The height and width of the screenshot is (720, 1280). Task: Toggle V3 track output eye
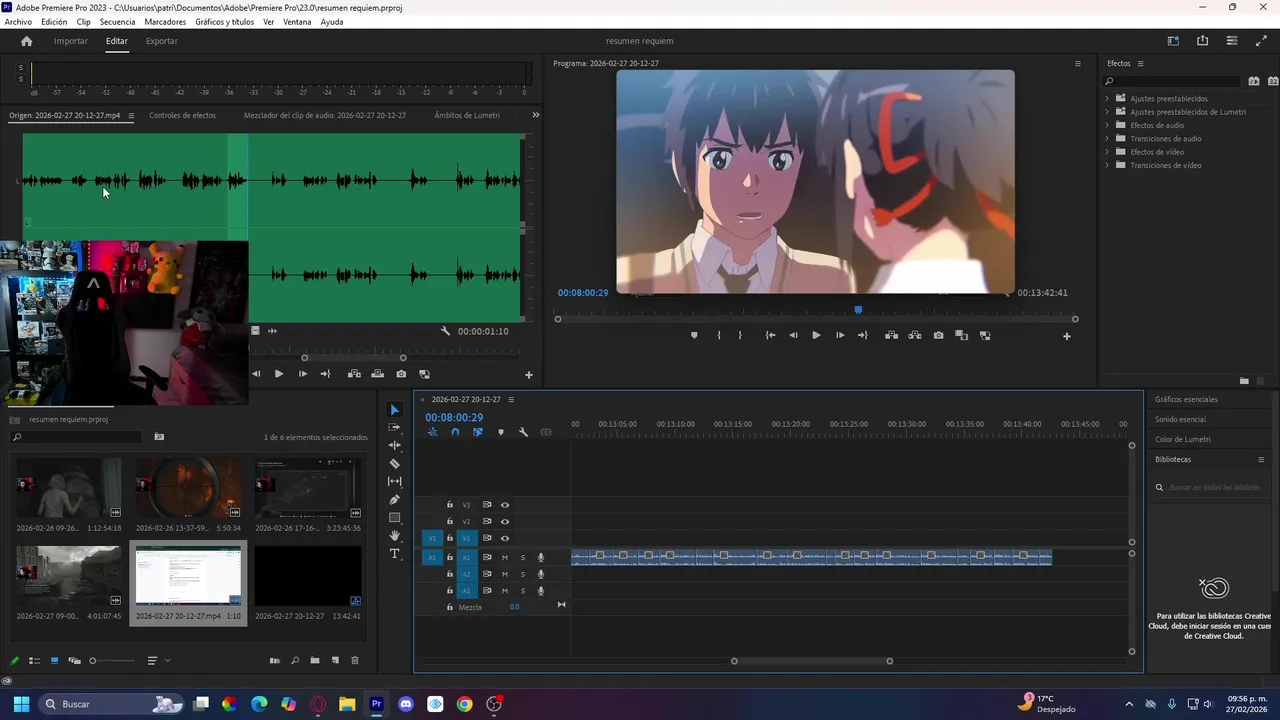pyautogui.click(x=505, y=505)
